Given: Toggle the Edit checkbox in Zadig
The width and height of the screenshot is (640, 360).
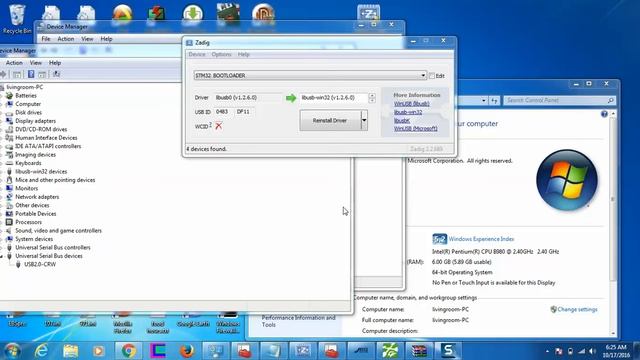Looking at the screenshot, I should click(432, 76).
